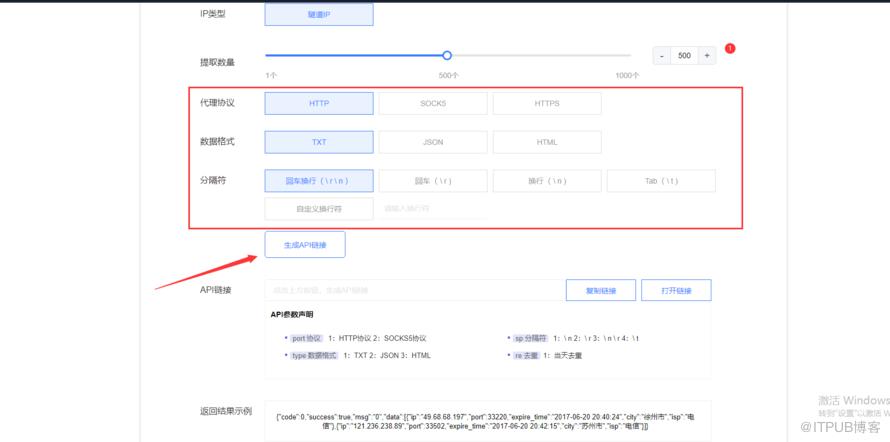Click the 数据格式 label
Image resolution: width=890 pixels, height=442 pixels.
coord(217,142)
